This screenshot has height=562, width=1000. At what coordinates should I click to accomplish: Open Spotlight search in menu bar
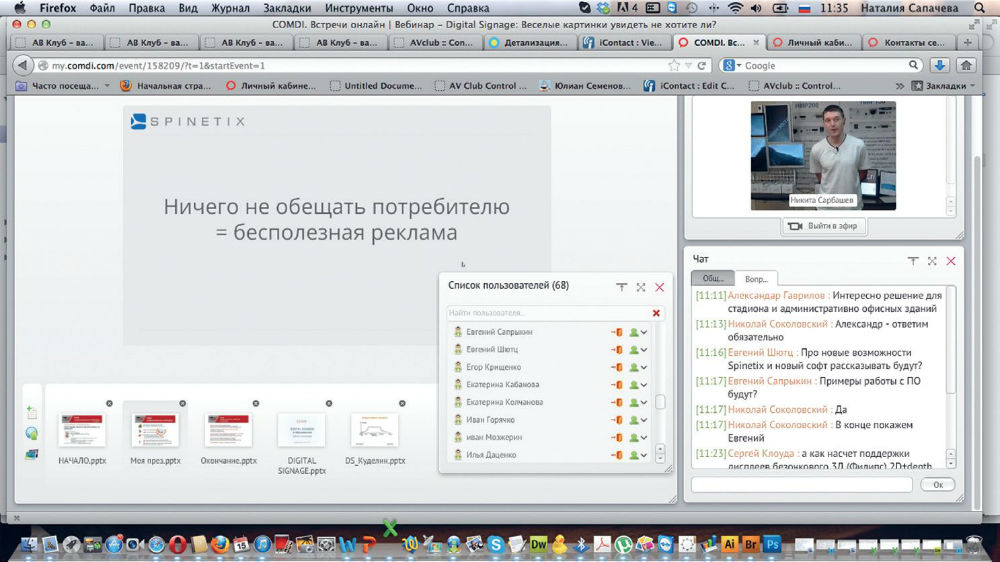point(980,8)
